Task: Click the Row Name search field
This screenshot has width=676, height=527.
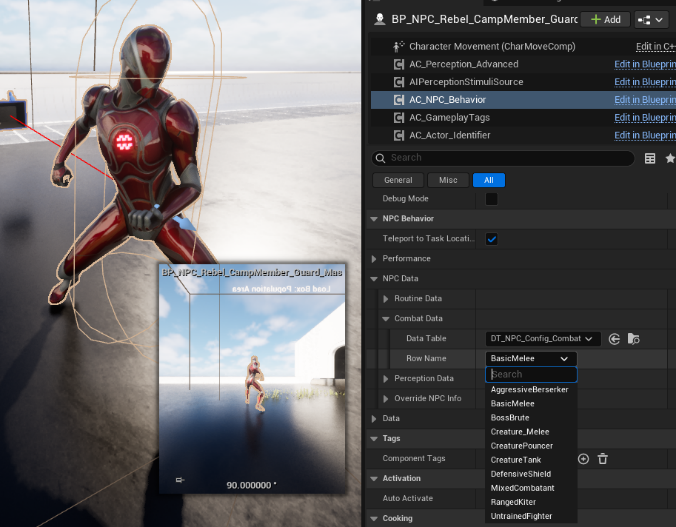Action: pos(531,374)
